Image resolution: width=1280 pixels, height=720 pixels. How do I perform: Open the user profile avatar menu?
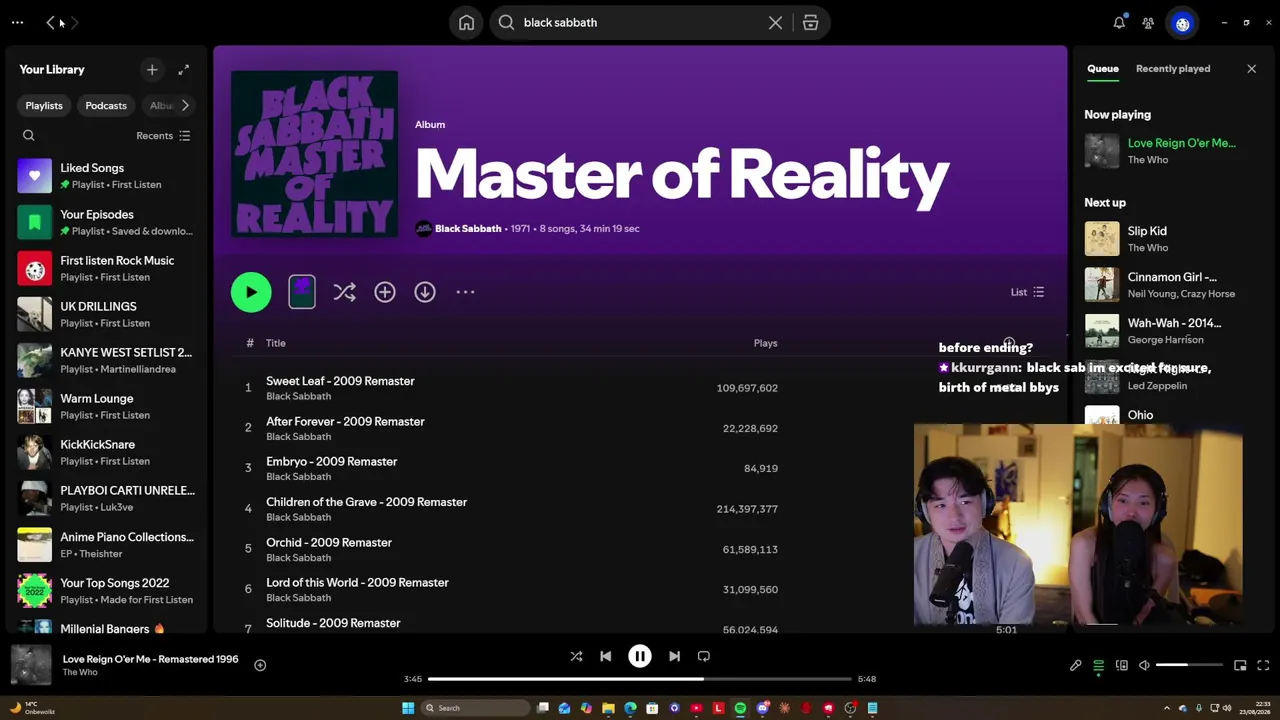[x=1182, y=23]
